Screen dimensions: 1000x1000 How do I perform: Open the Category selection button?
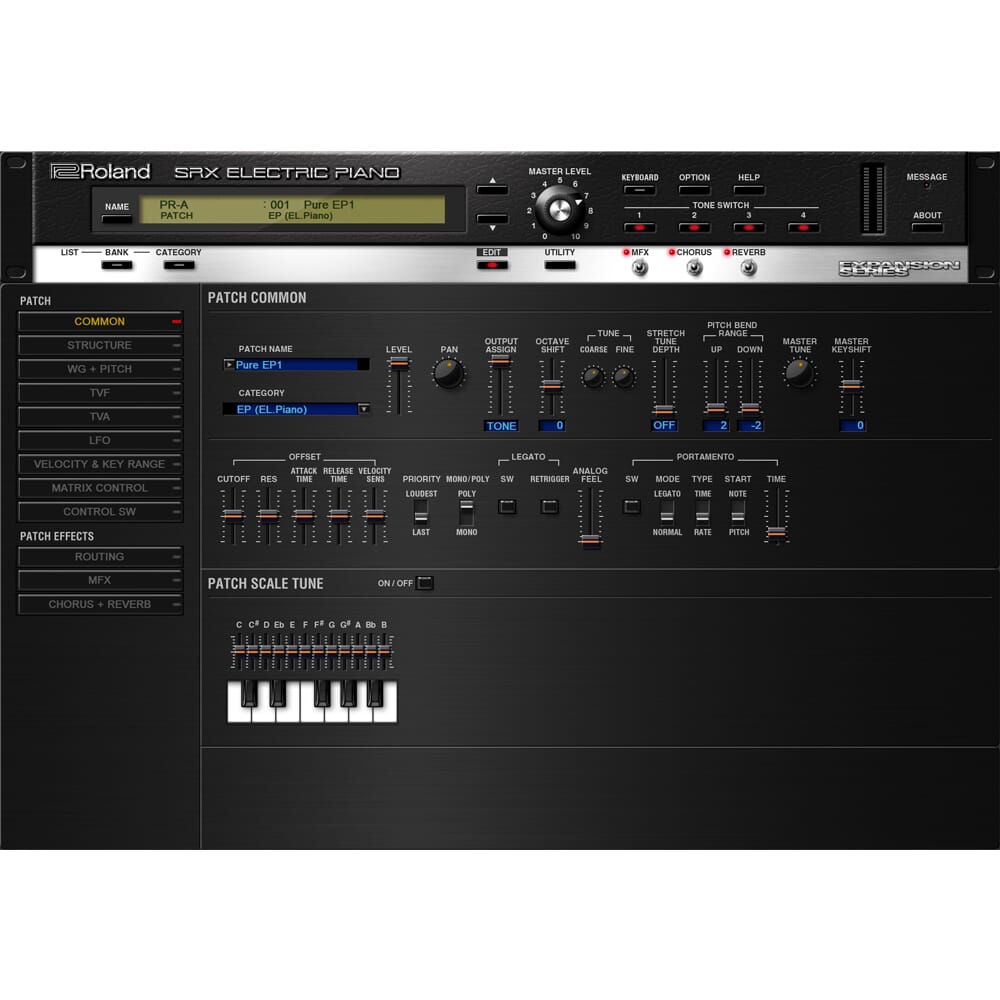(179, 265)
